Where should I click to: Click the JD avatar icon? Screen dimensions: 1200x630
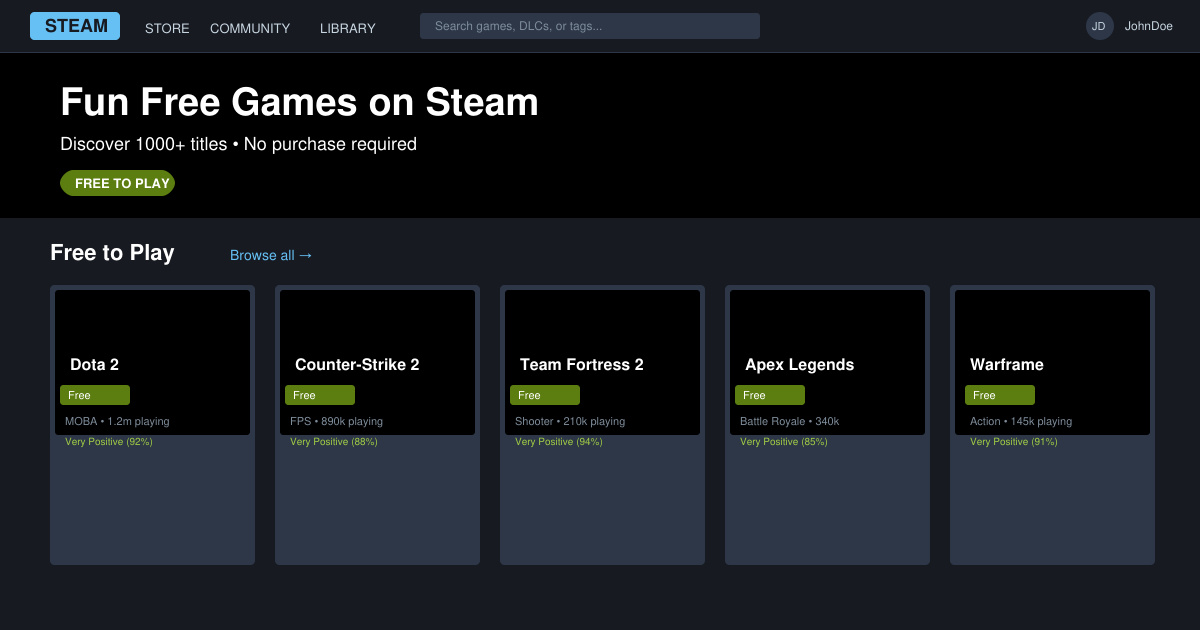pyautogui.click(x=1100, y=26)
